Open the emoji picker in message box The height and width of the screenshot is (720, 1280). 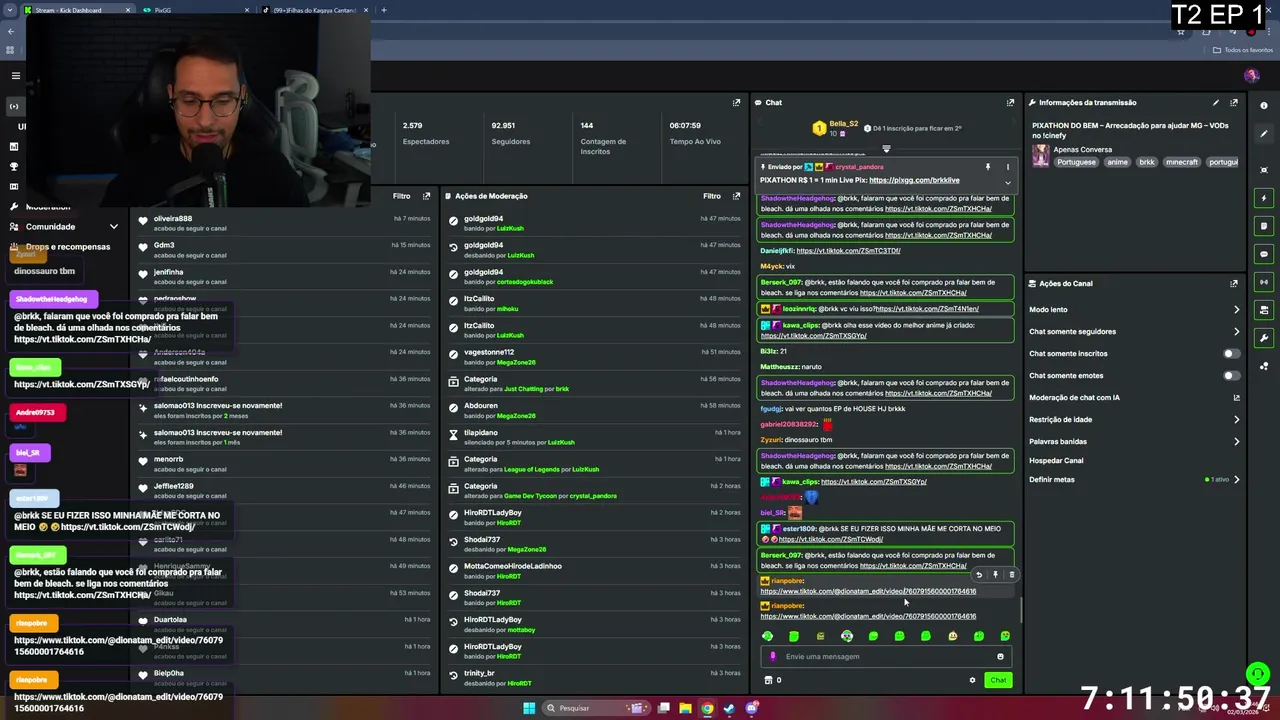tap(1000, 657)
